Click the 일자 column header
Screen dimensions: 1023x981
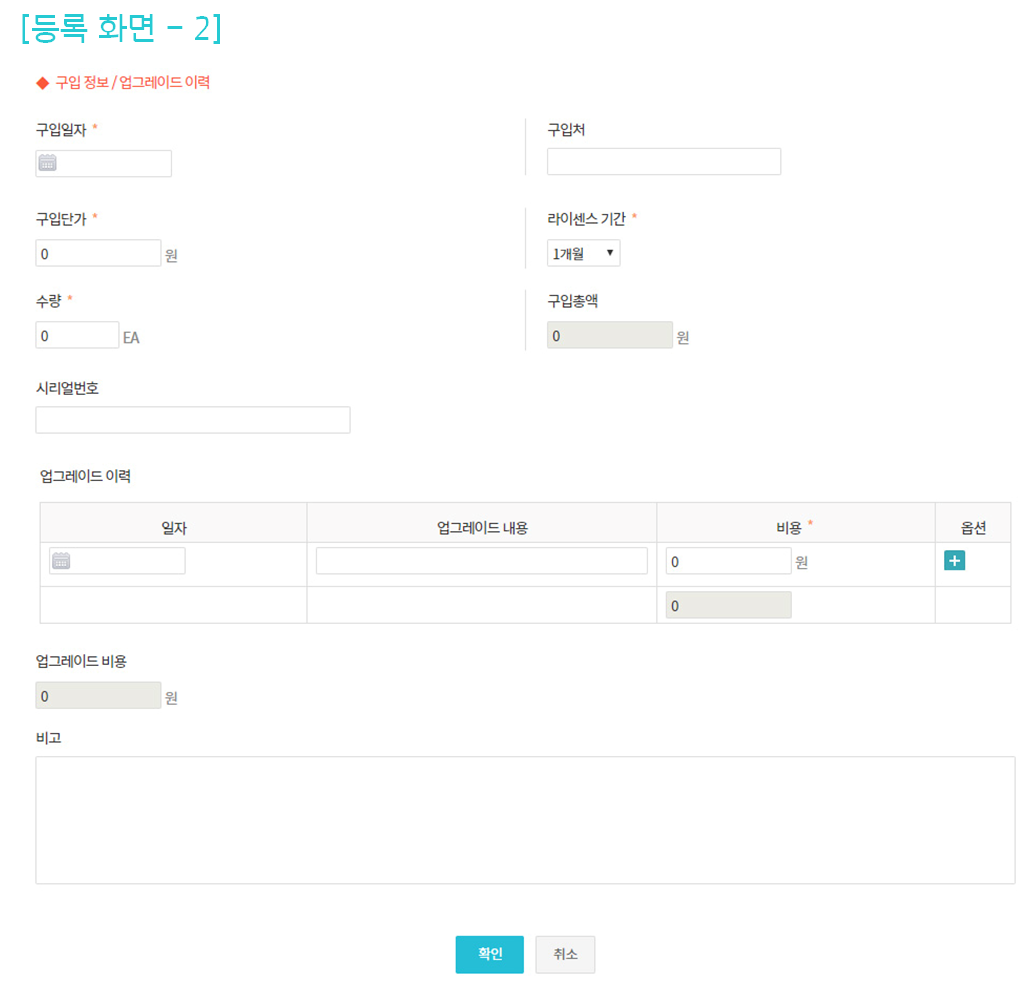174,527
